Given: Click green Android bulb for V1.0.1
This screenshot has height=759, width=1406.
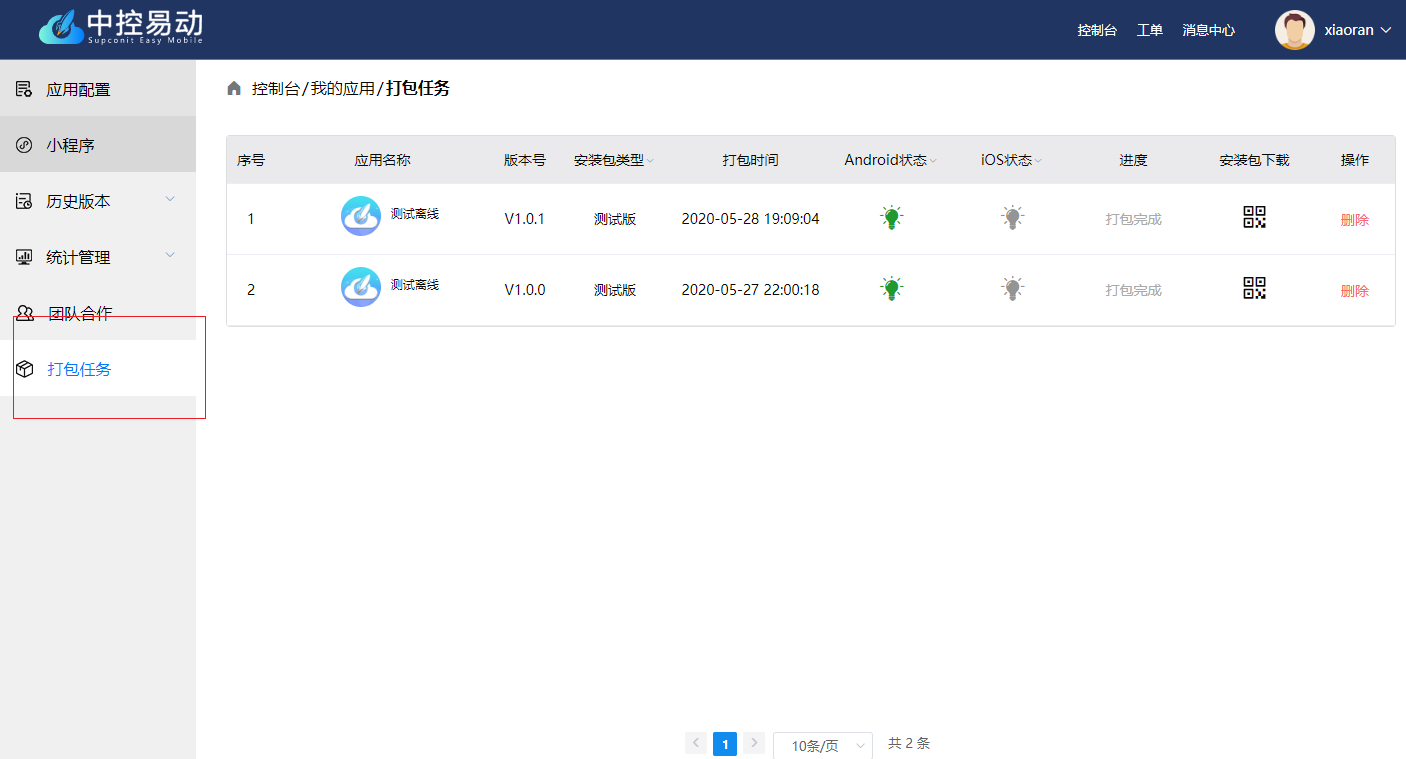Looking at the screenshot, I should 892,217.
